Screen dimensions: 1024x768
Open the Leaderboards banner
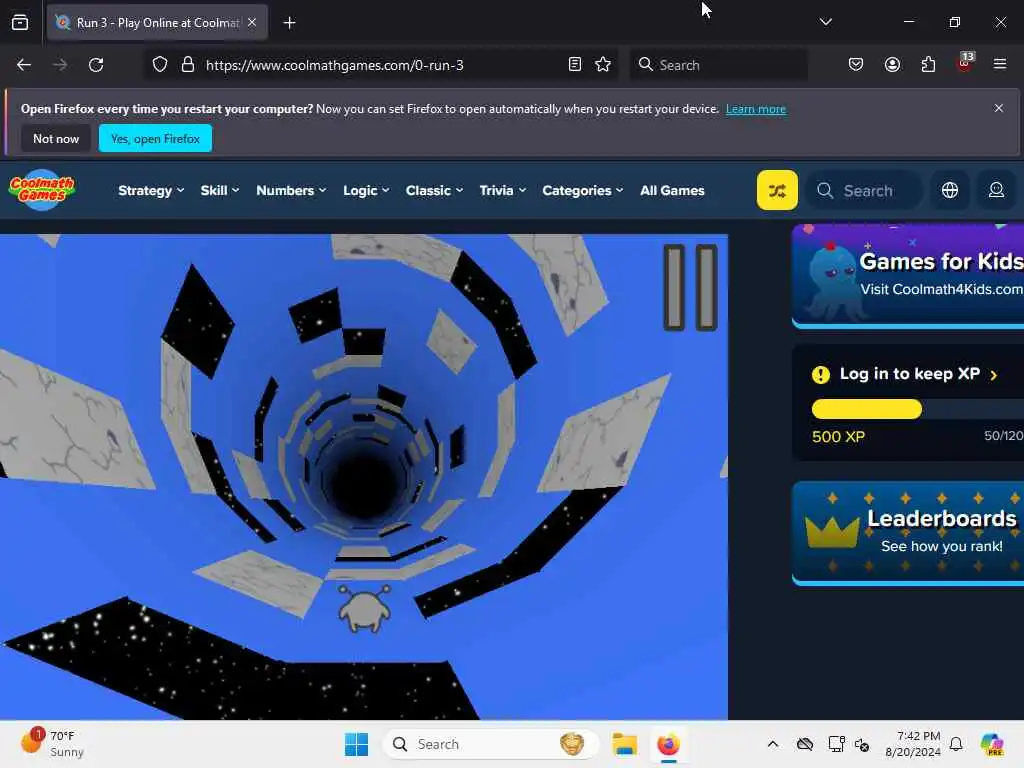pos(908,534)
